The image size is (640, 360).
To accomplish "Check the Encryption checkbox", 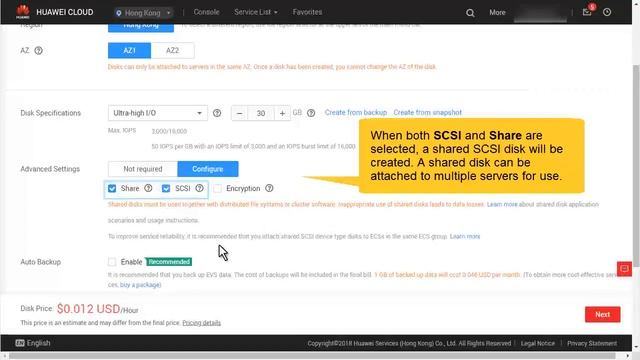I will (x=218, y=188).
